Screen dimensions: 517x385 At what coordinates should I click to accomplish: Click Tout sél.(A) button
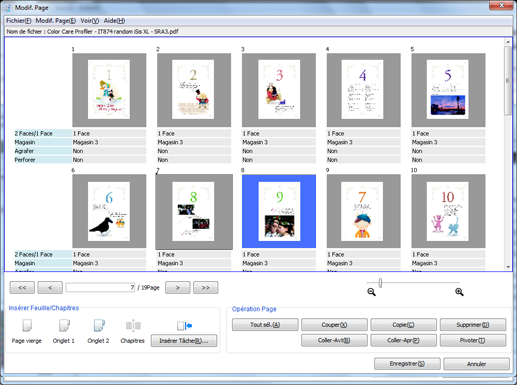[x=265, y=325]
